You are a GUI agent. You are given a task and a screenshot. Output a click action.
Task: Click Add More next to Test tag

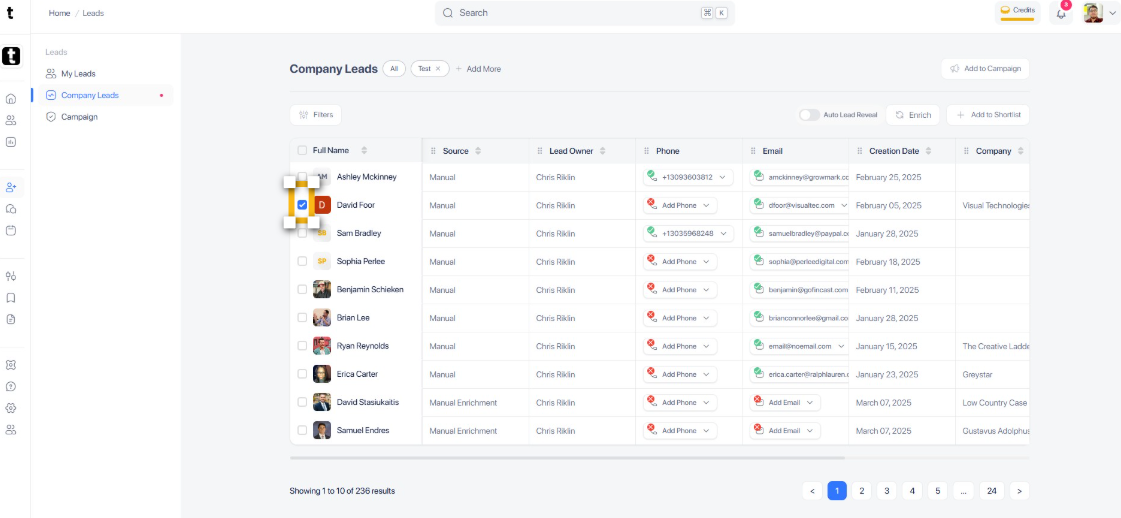(x=478, y=69)
